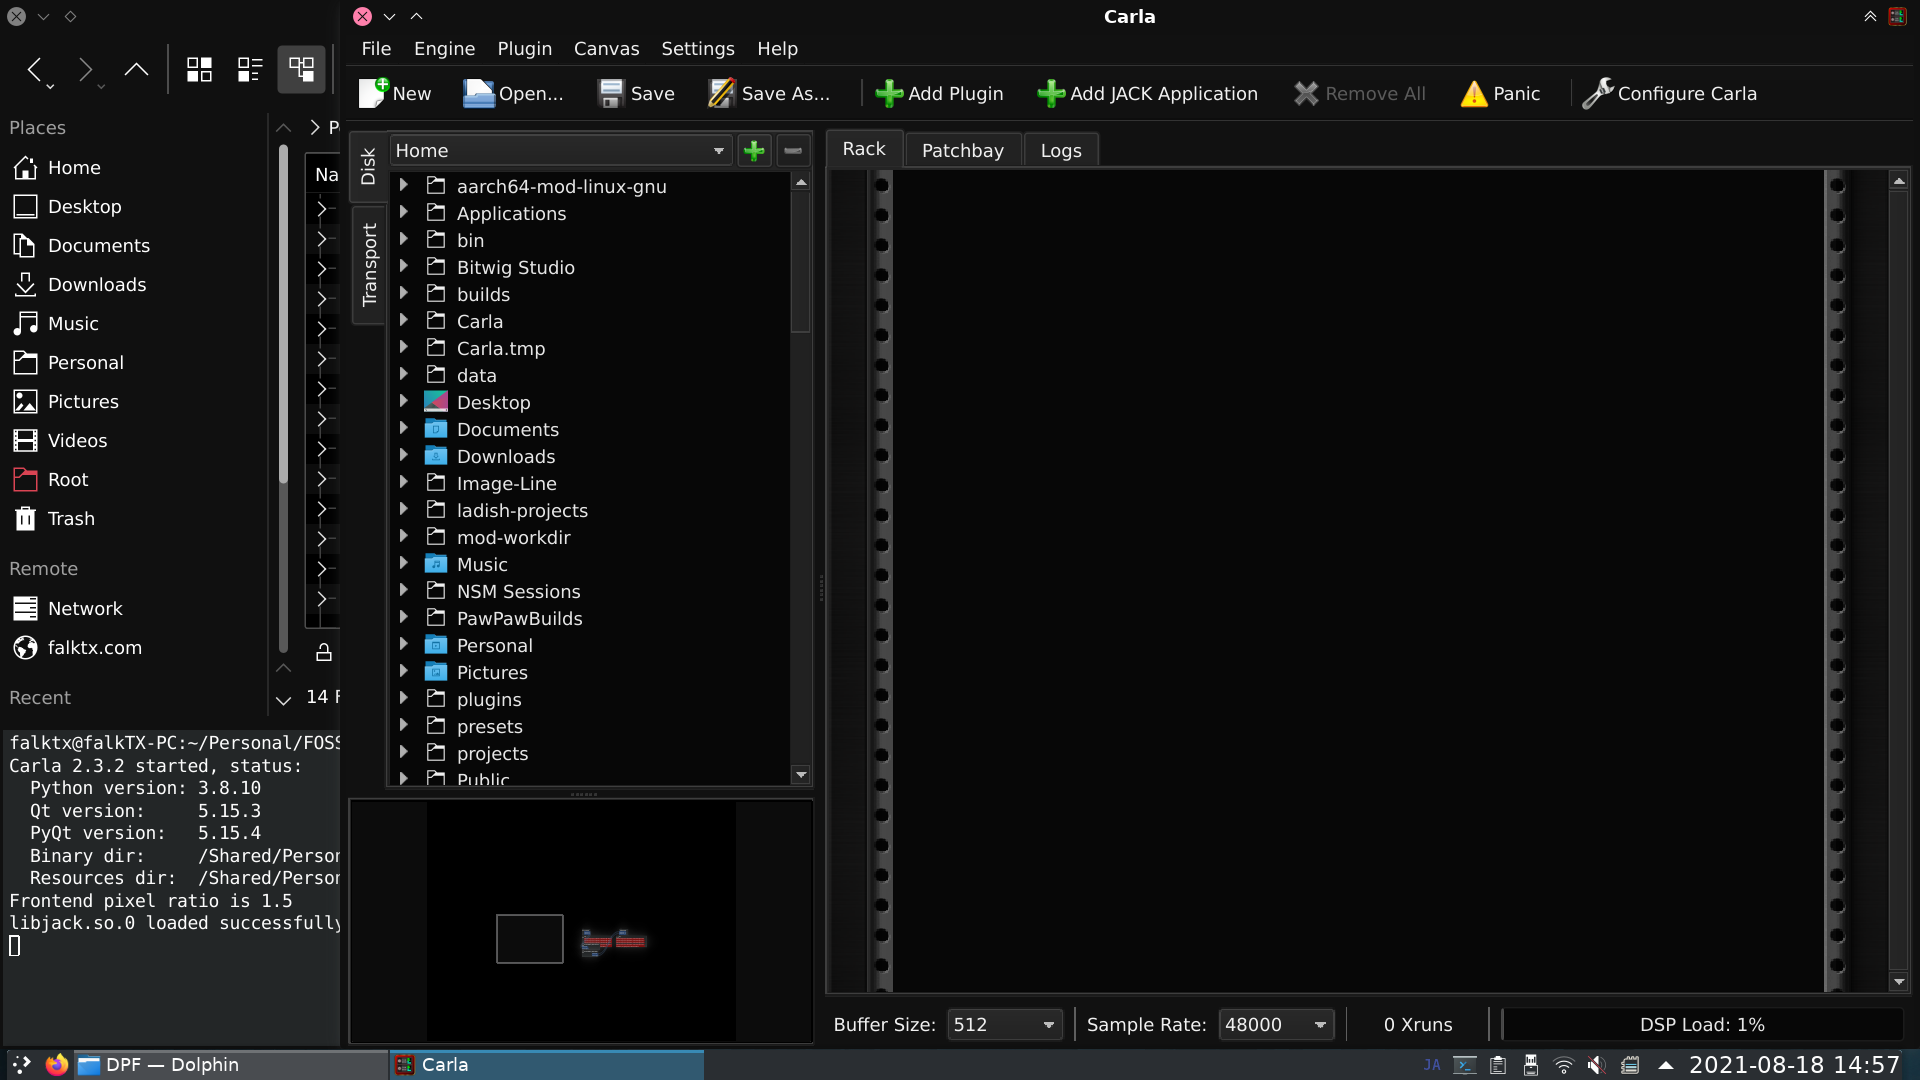
Task: Add a filesystem path with the green plus
Action: 753,150
